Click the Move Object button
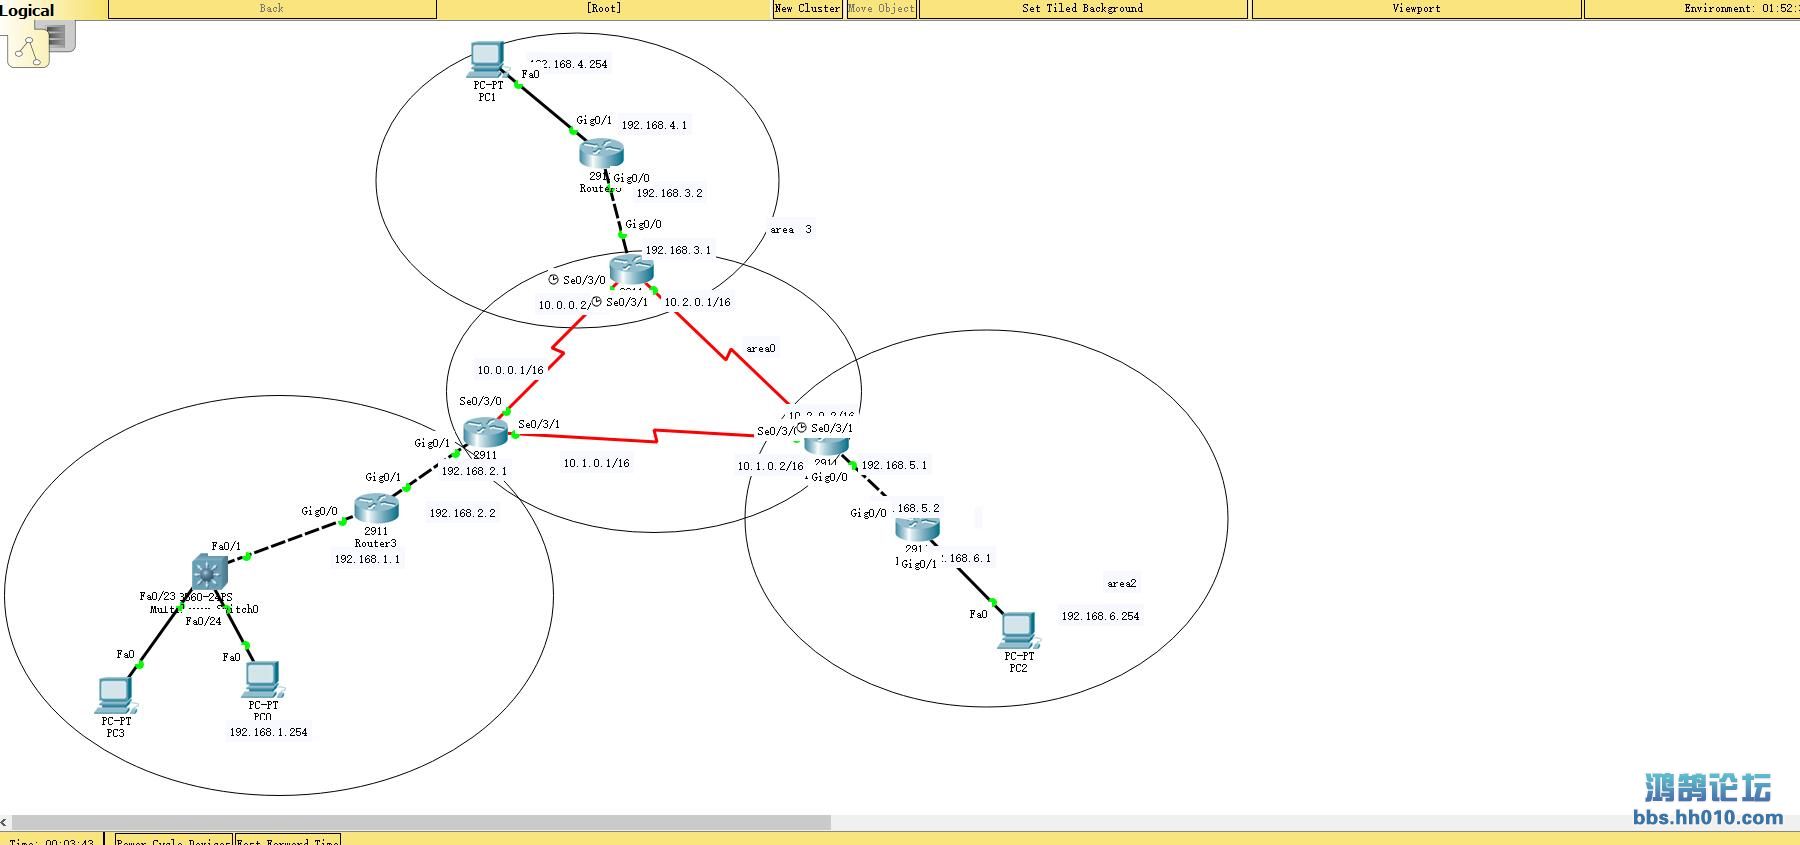This screenshot has height=845, width=1800. [881, 9]
